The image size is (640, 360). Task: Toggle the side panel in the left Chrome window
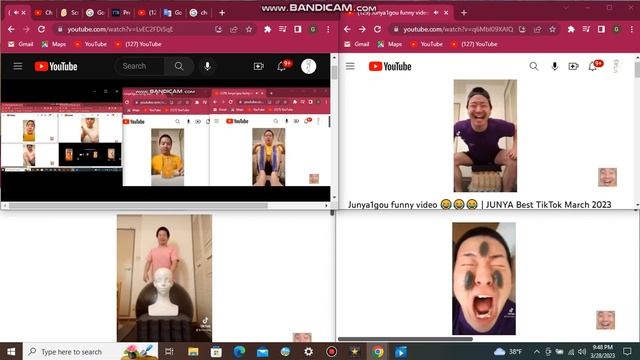(x=298, y=29)
